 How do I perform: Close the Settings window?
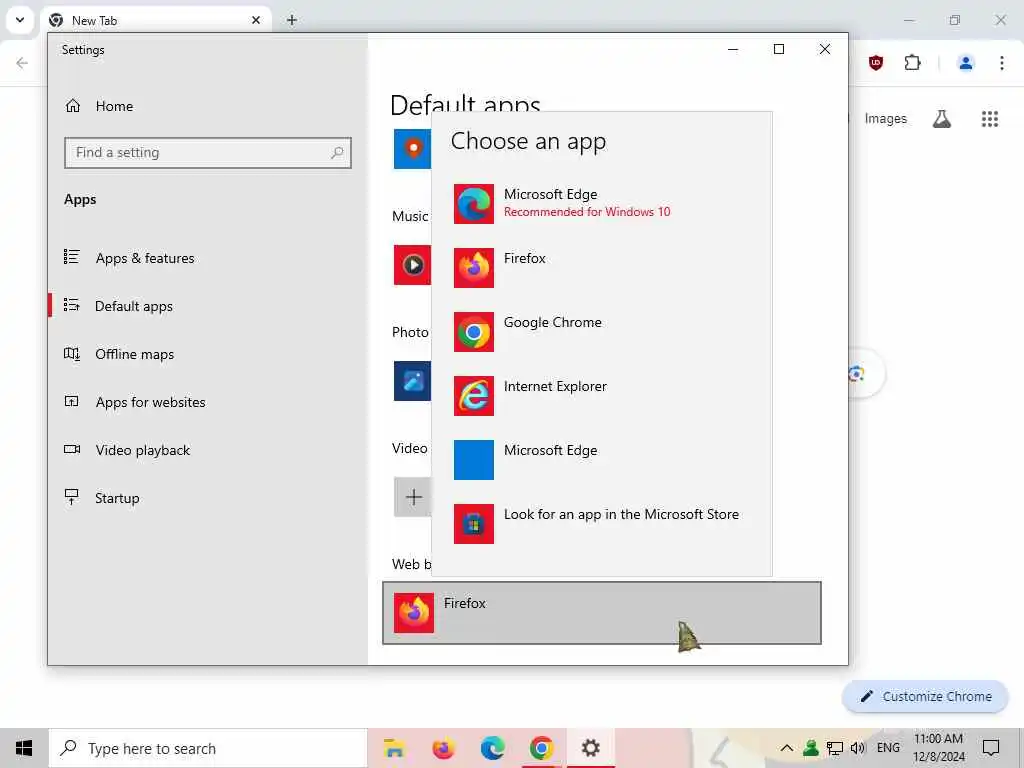(825, 49)
